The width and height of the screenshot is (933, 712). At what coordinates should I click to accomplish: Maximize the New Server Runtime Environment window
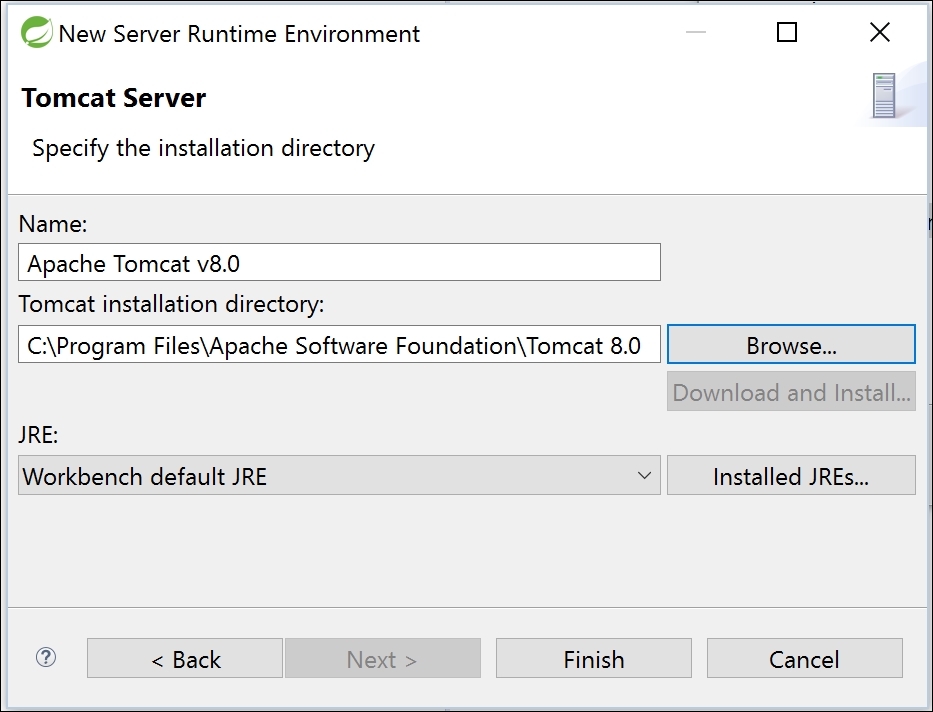[787, 32]
